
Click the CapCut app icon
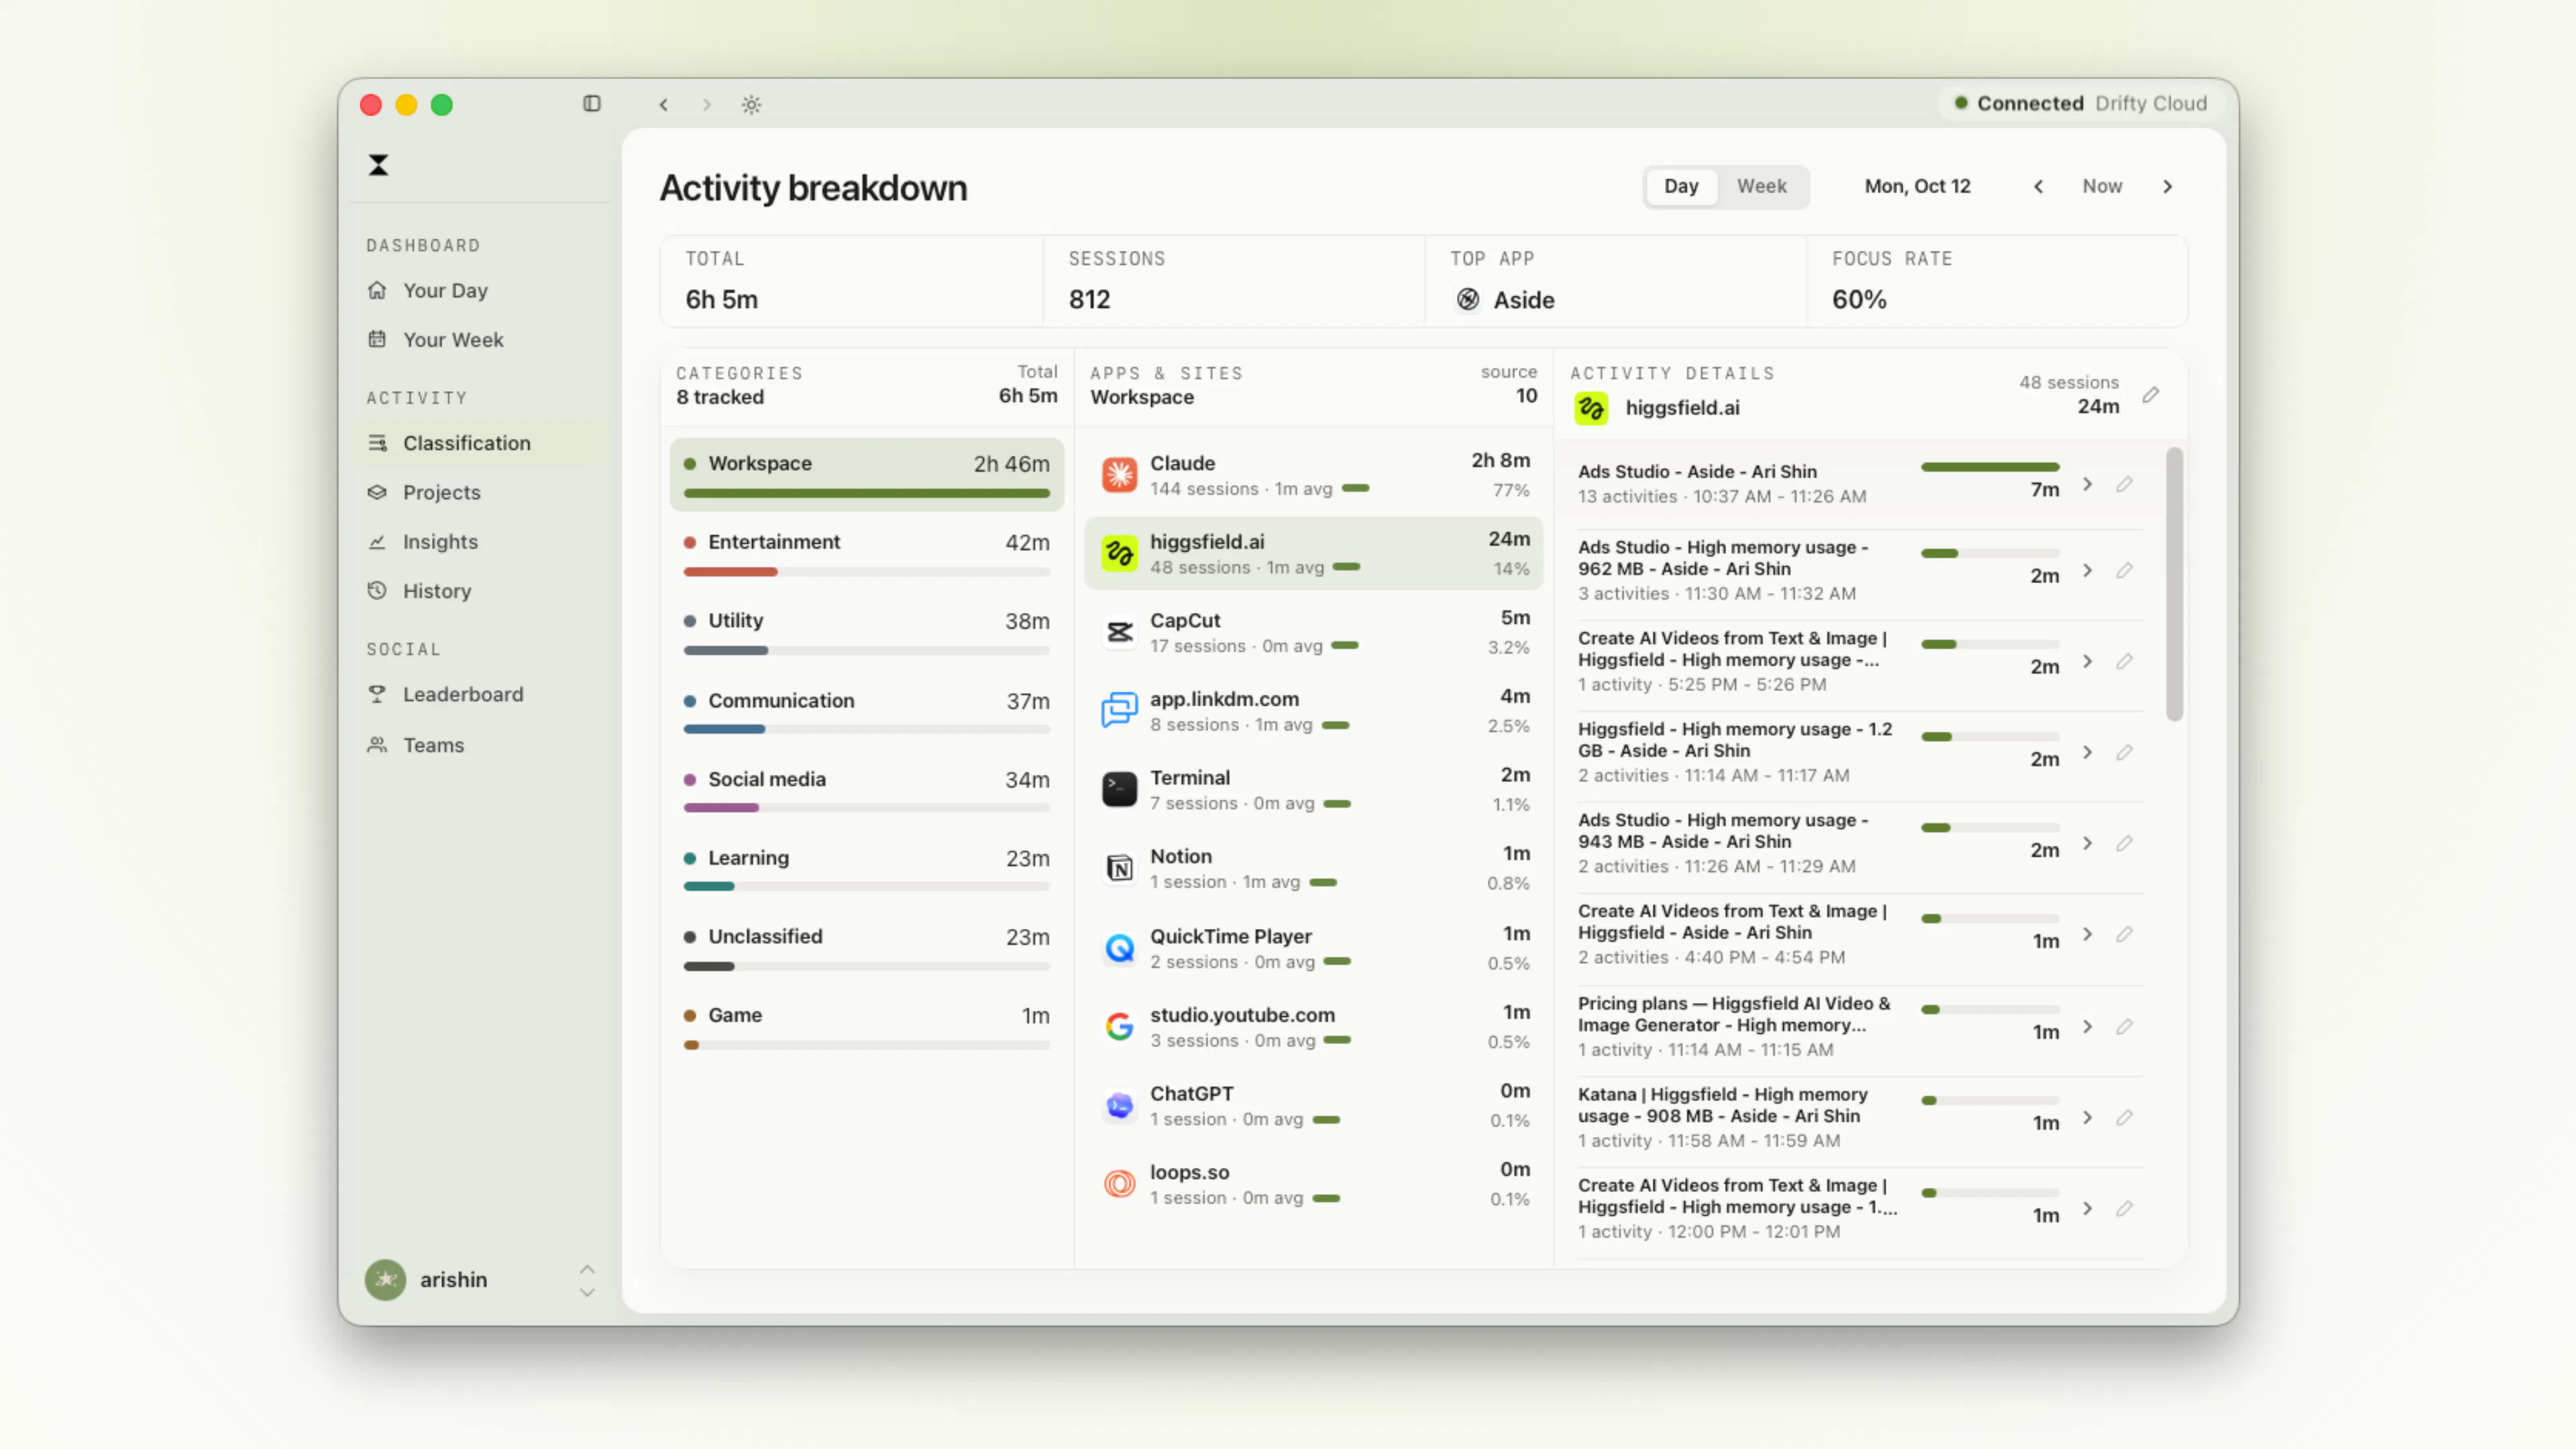(1119, 632)
